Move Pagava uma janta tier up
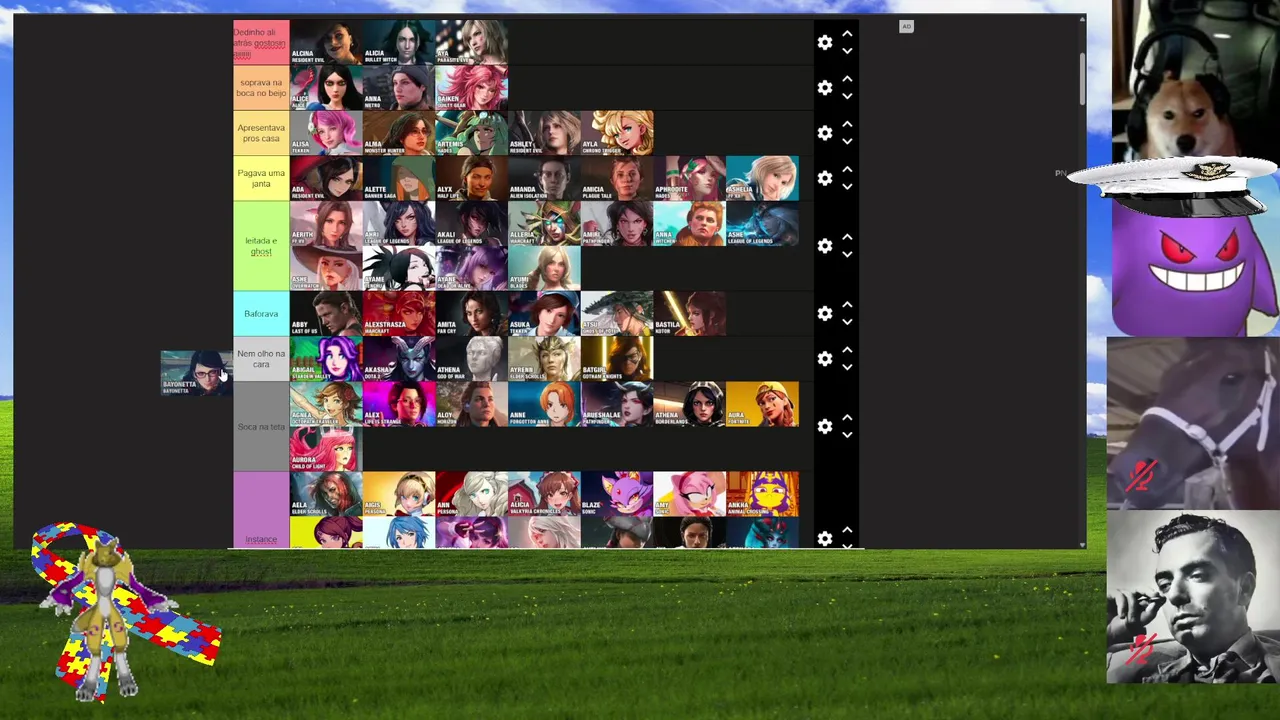The image size is (1280, 720). [x=847, y=169]
